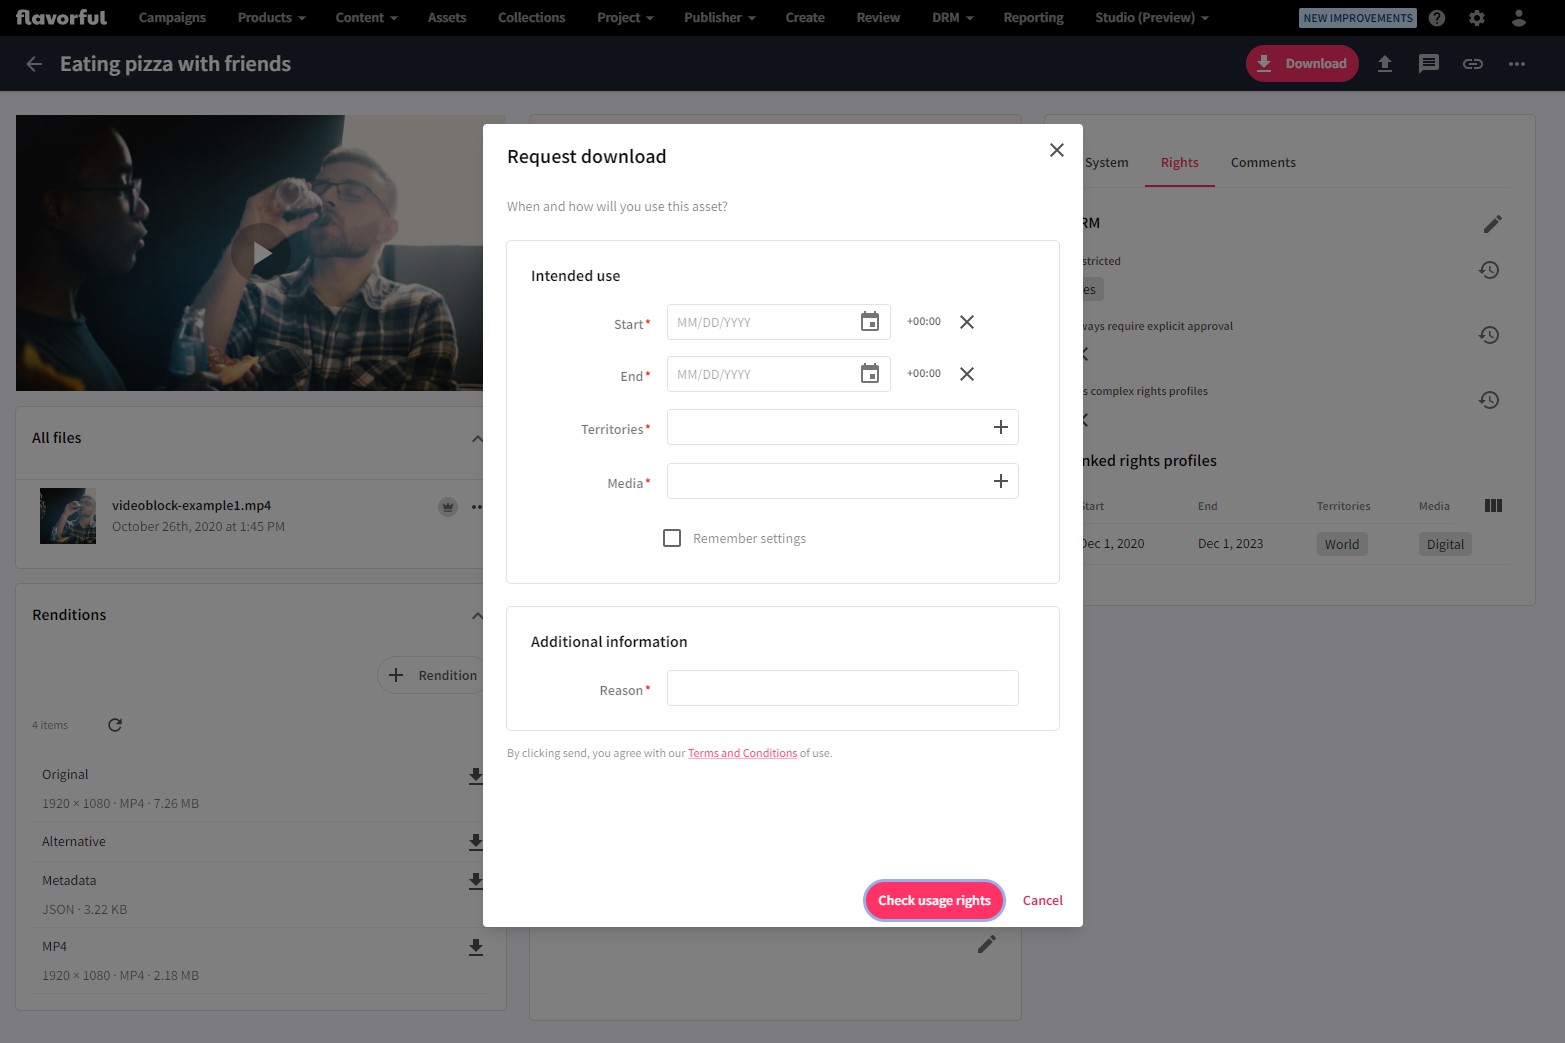Edit DRM rights with pencil icon
The width and height of the screenshot is (1565, 1043).
[x=1492, y=224]
